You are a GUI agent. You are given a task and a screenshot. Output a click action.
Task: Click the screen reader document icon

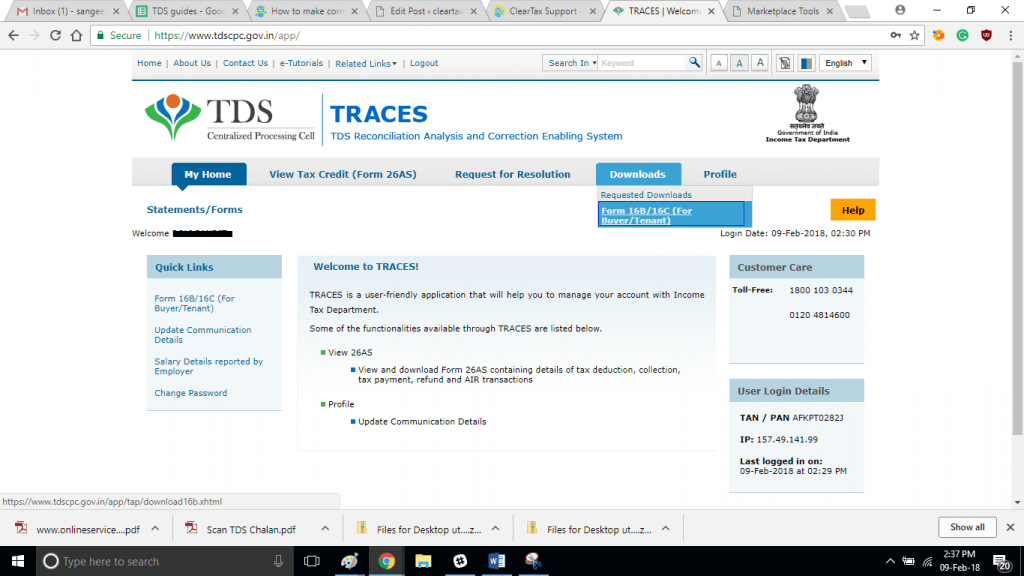(x=785, y=63)
